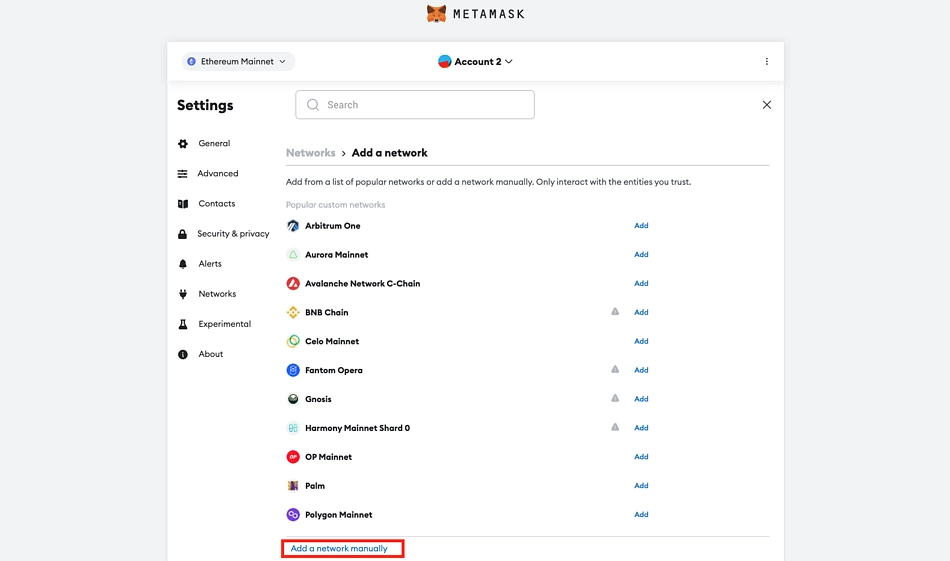The height and width of the screenshot is (561, 950).
Task: Click the Fantom Opera warning triangle icon
Action: click(x=615, y=369)
